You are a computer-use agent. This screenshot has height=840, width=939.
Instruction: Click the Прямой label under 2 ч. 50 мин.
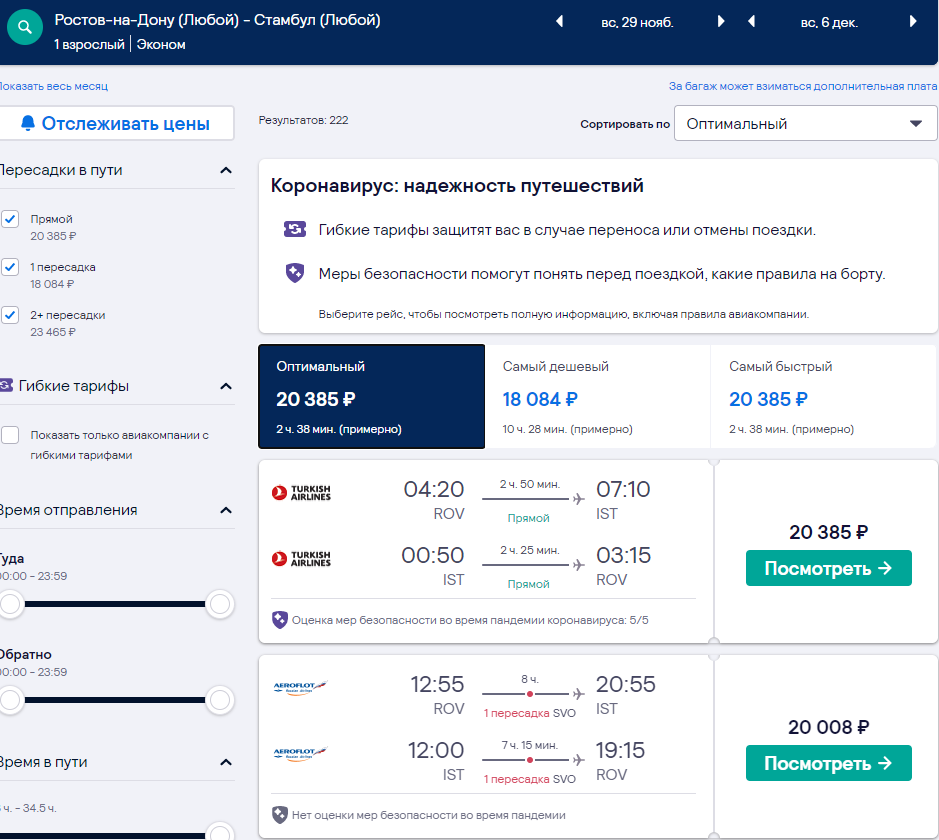coord(528,518)
